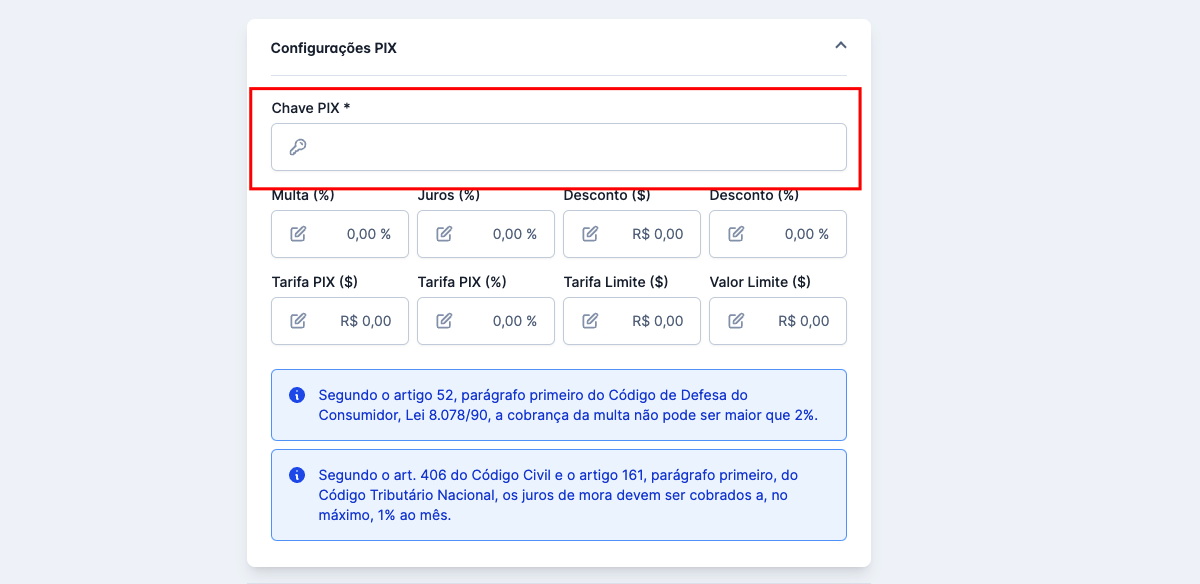This screenshot has width=1200, height=584.
Task: Click the info icon on the multa notice
Action: 295,394
